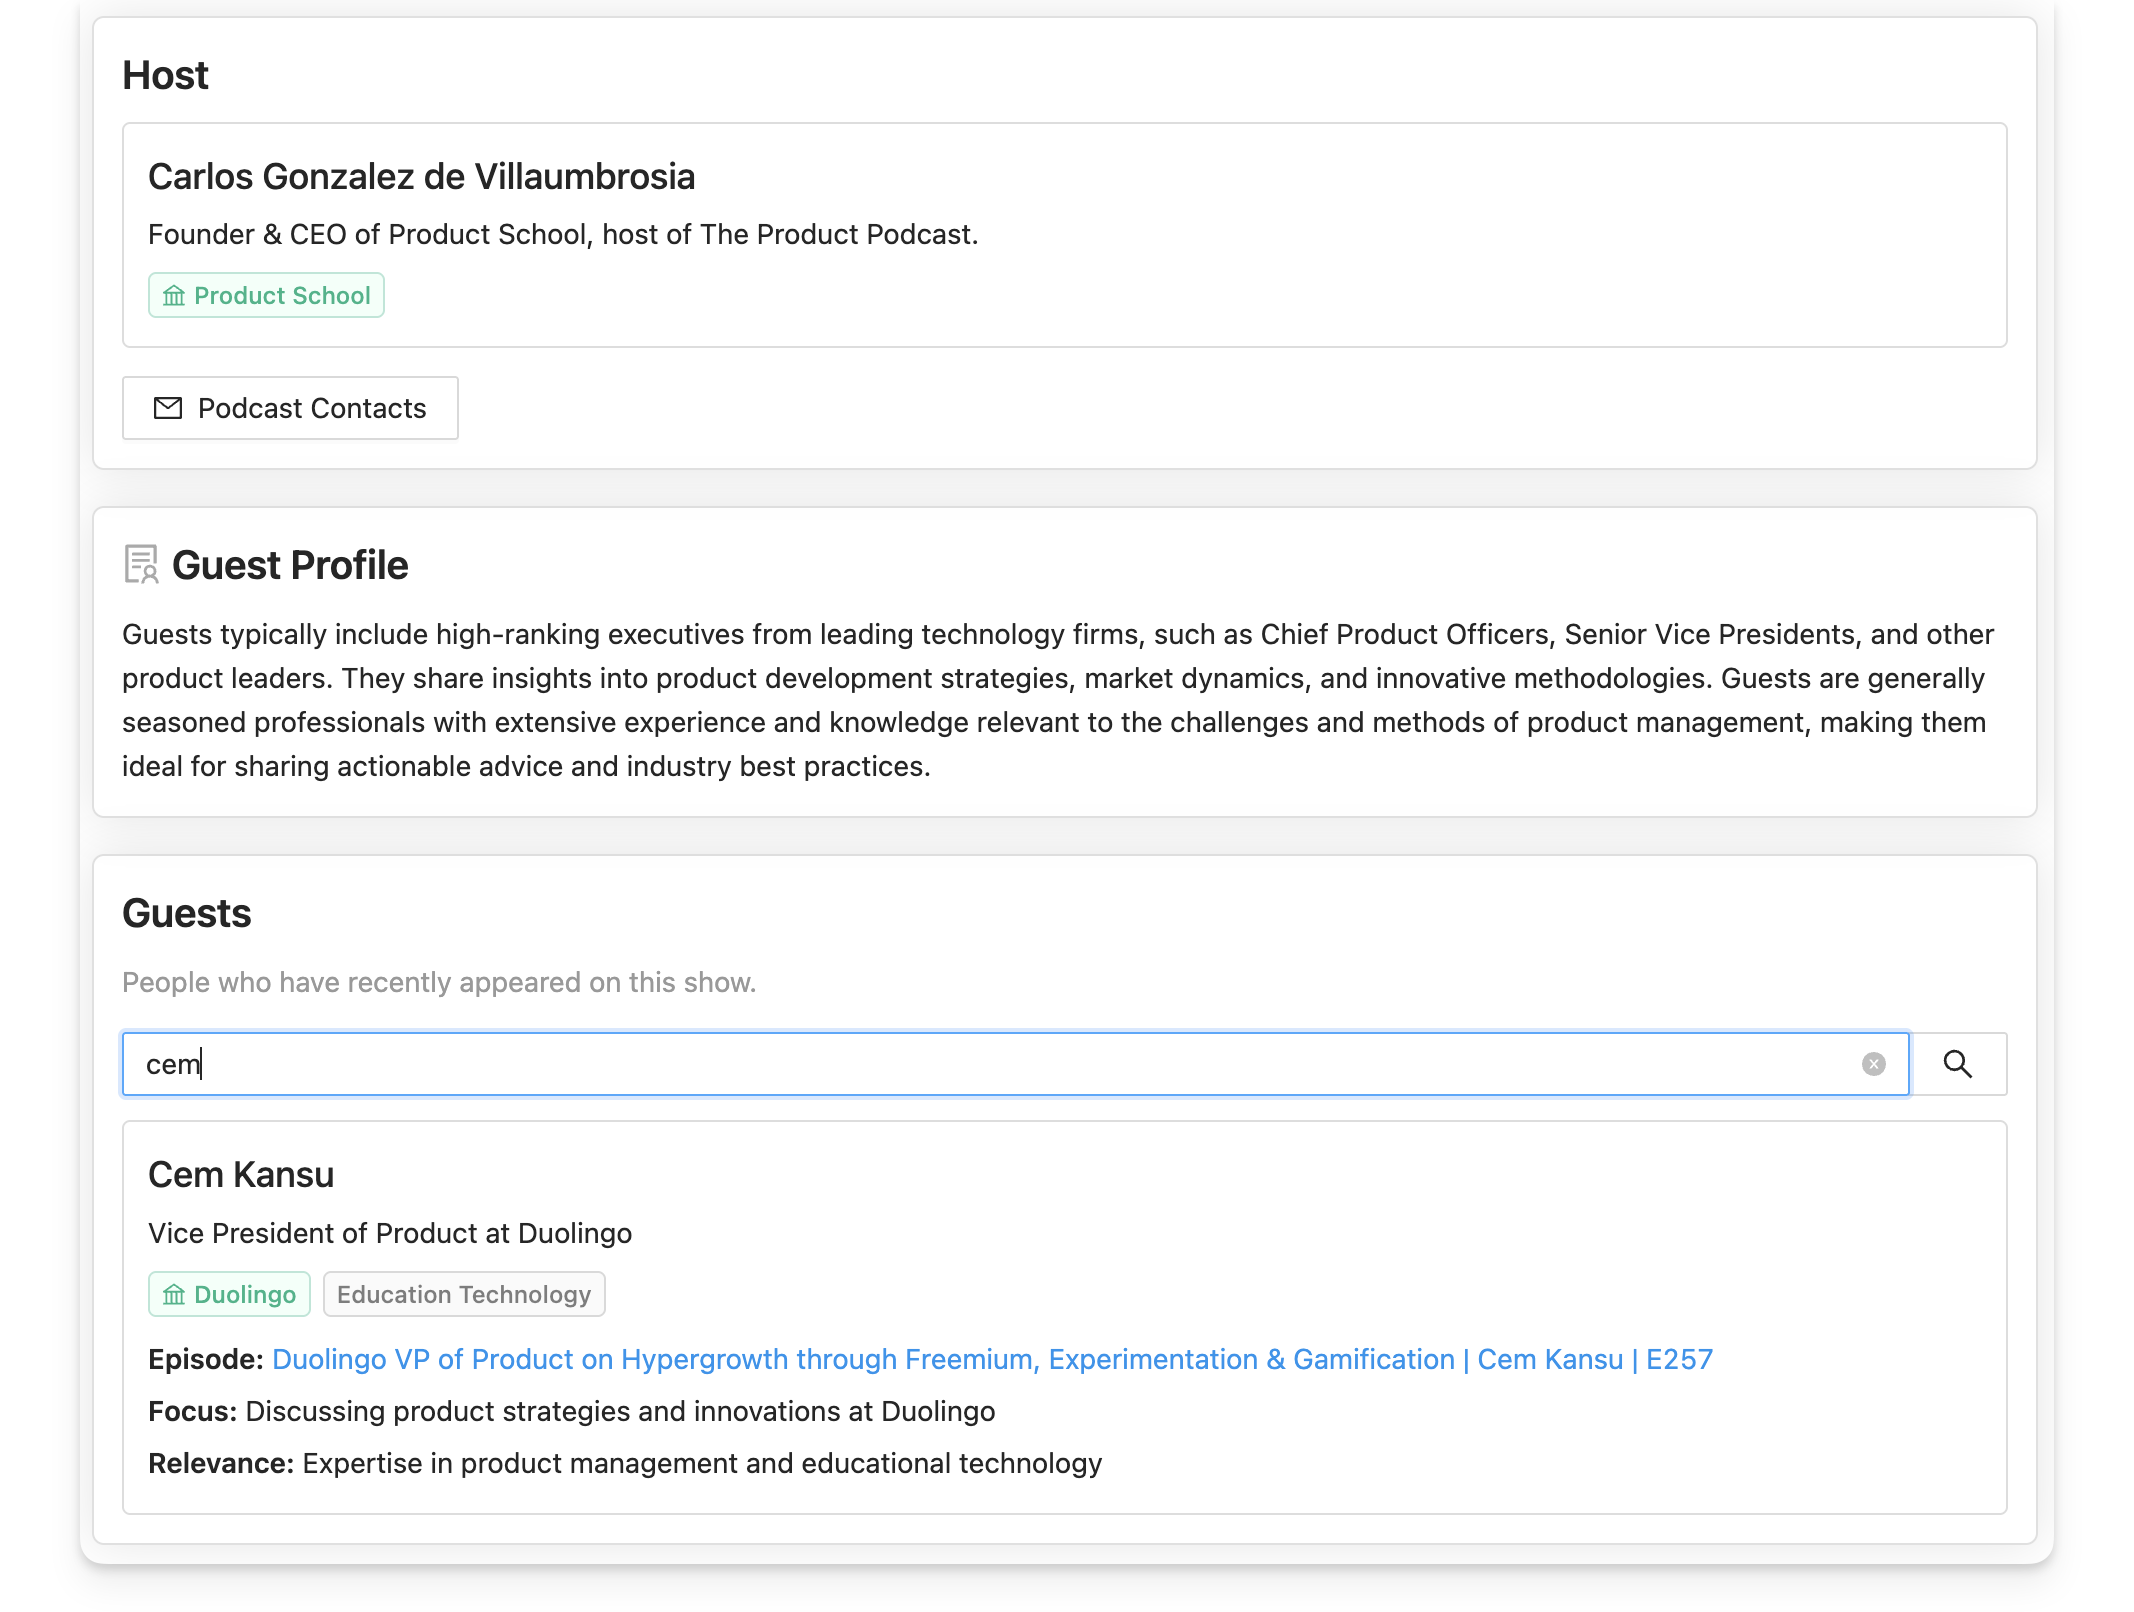Select the Duolingo company tag
2134x1612 pixels.
point(229,1294)
